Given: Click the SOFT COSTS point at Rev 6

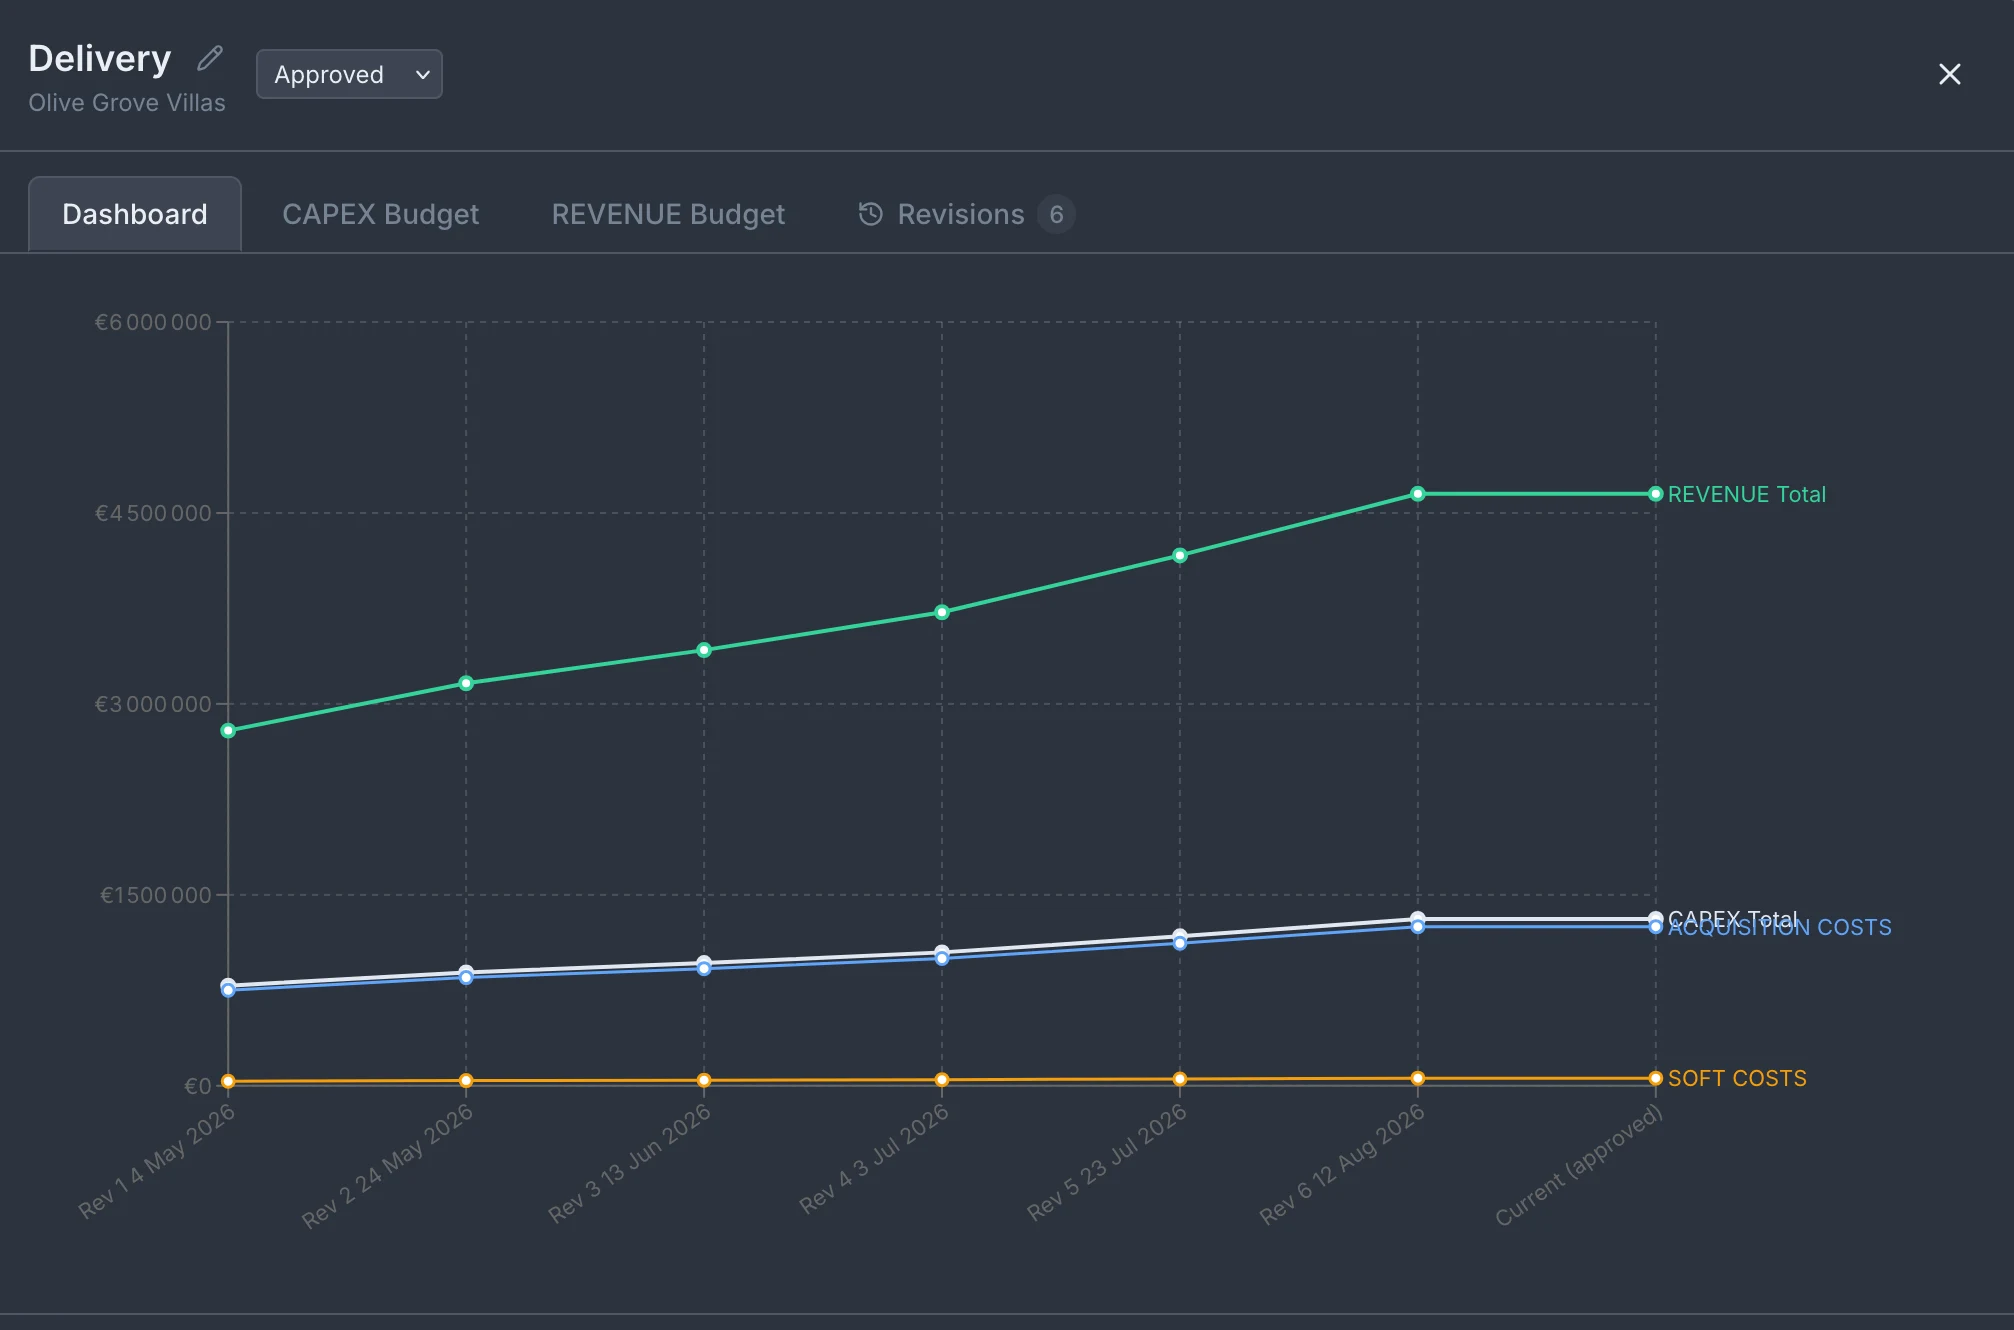Looking at the screenshot, I should [1418, 1078].
